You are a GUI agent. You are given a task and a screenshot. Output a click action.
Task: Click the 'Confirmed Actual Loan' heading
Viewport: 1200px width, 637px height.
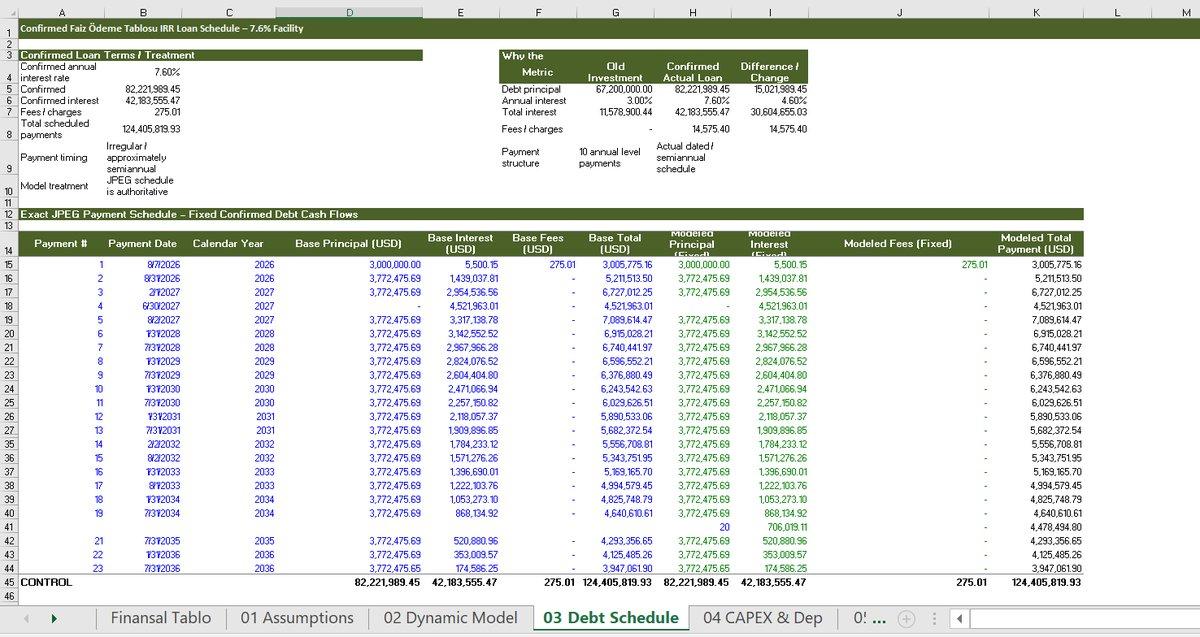point(693,72)
